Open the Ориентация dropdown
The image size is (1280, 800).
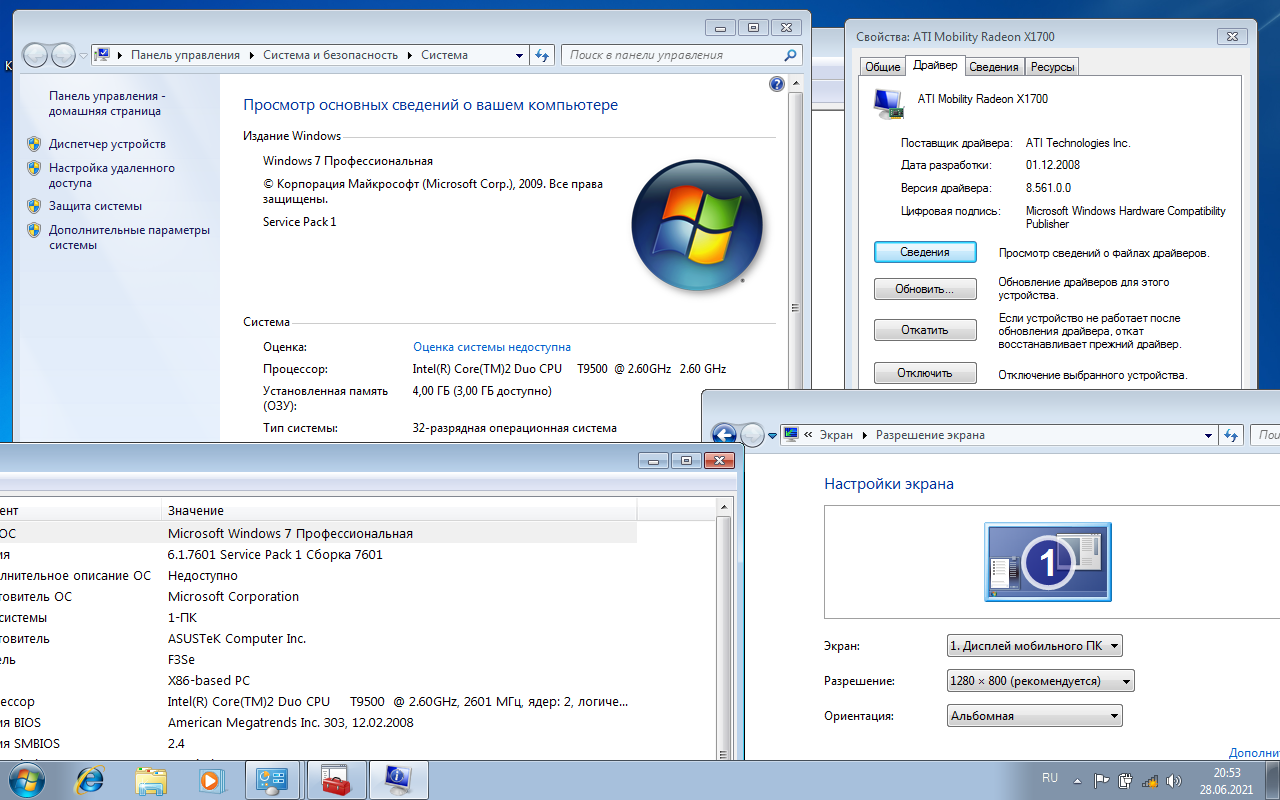pos(1034,716)
